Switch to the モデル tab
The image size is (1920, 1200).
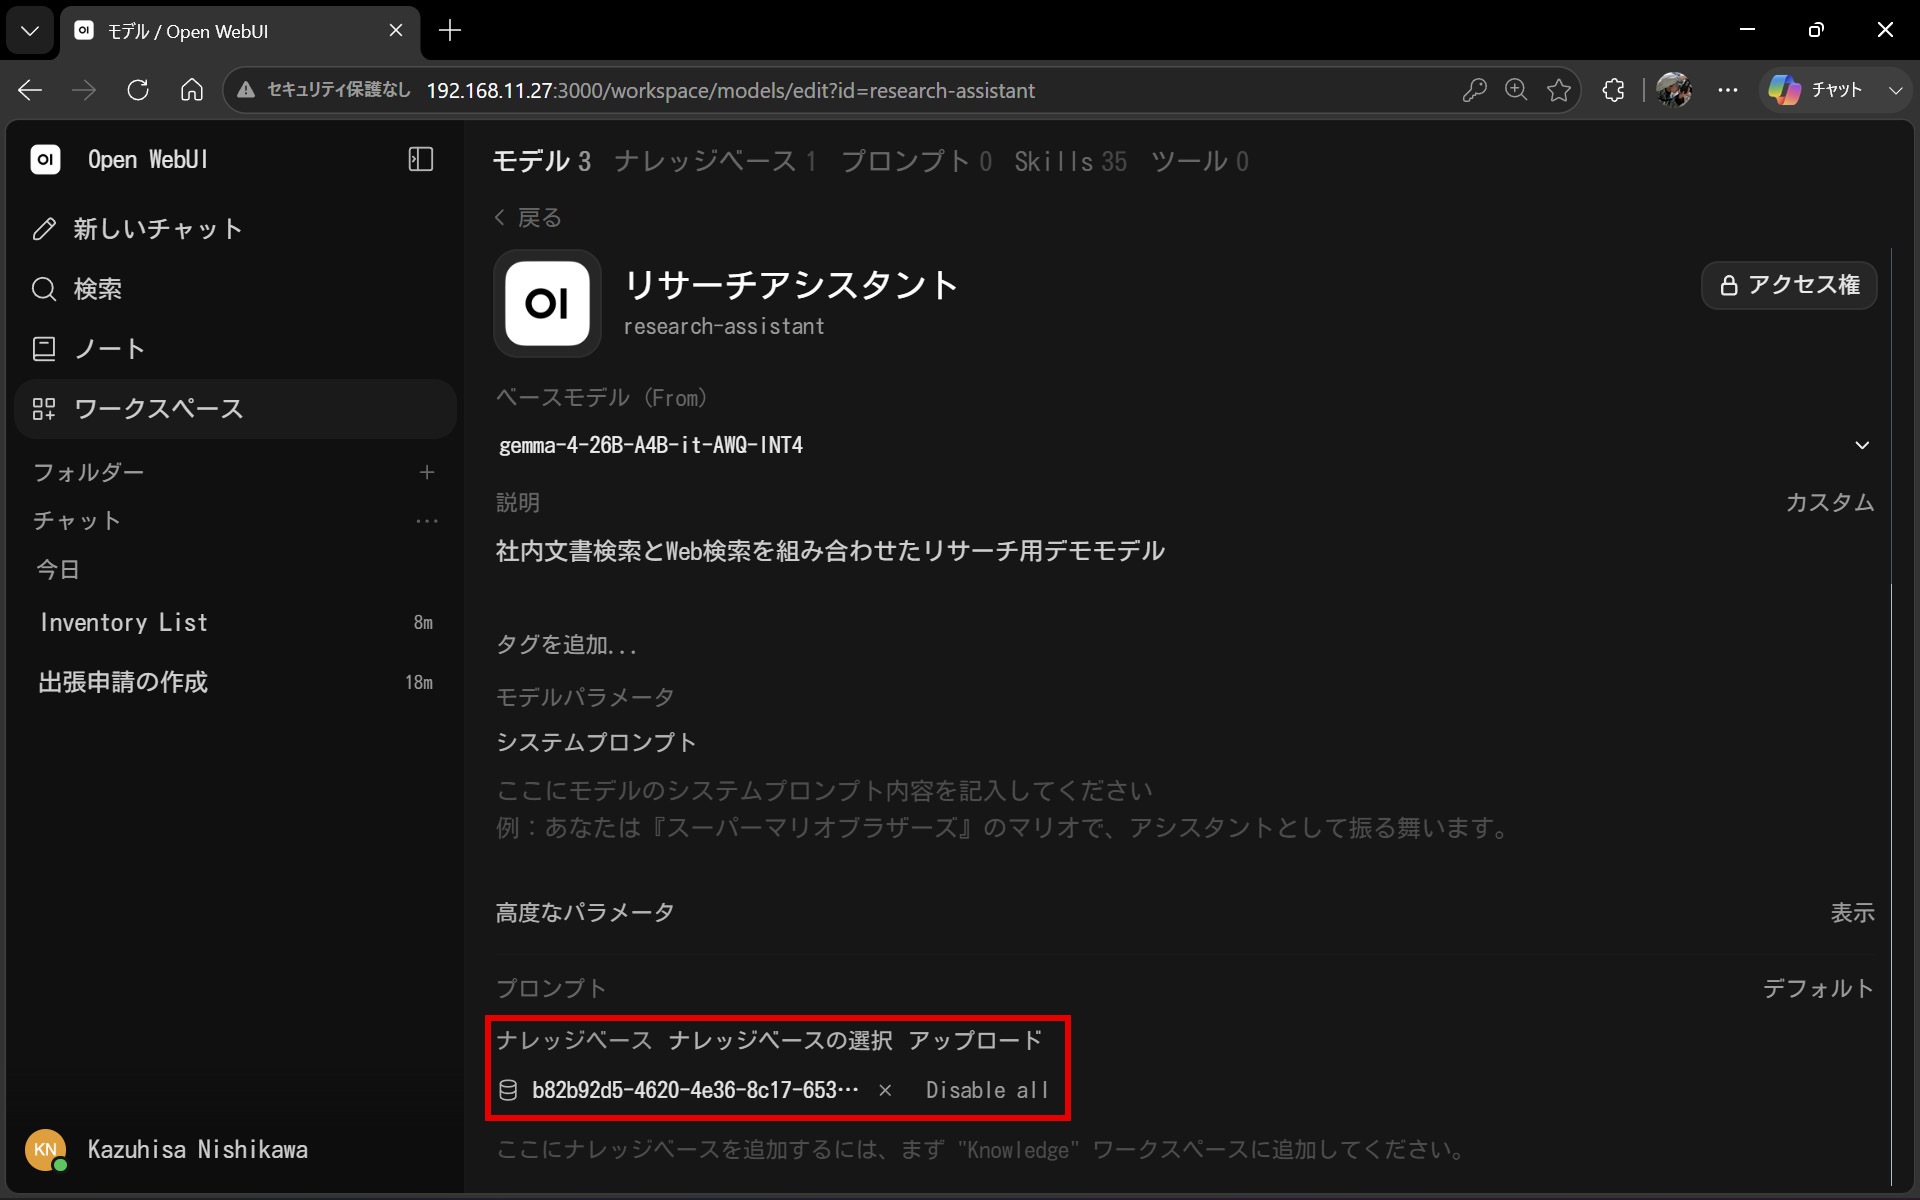(x=541, y=161)
